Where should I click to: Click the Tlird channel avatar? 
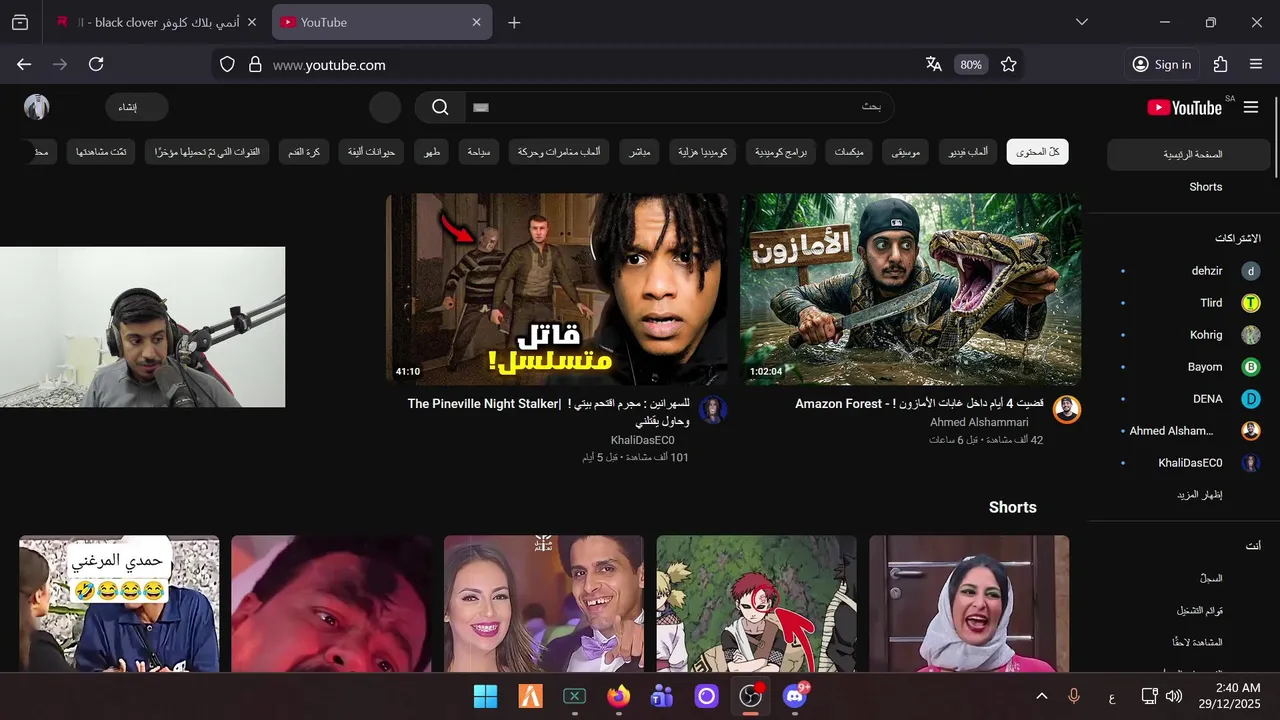[1251, 303]
